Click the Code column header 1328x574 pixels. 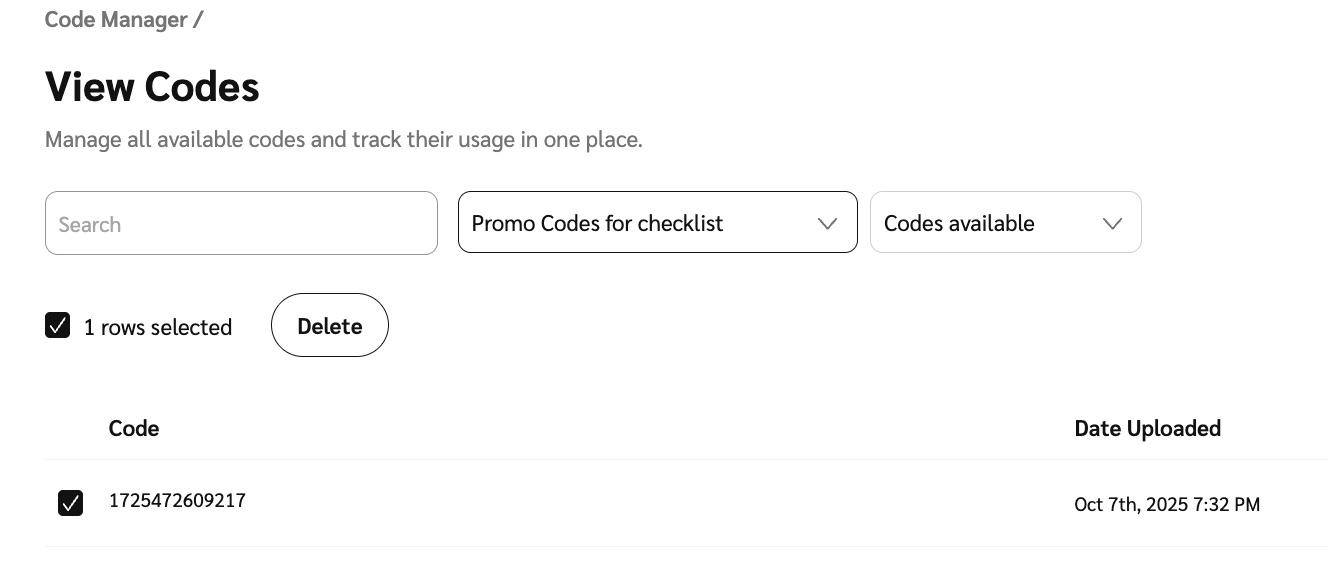tap(134, 428)
